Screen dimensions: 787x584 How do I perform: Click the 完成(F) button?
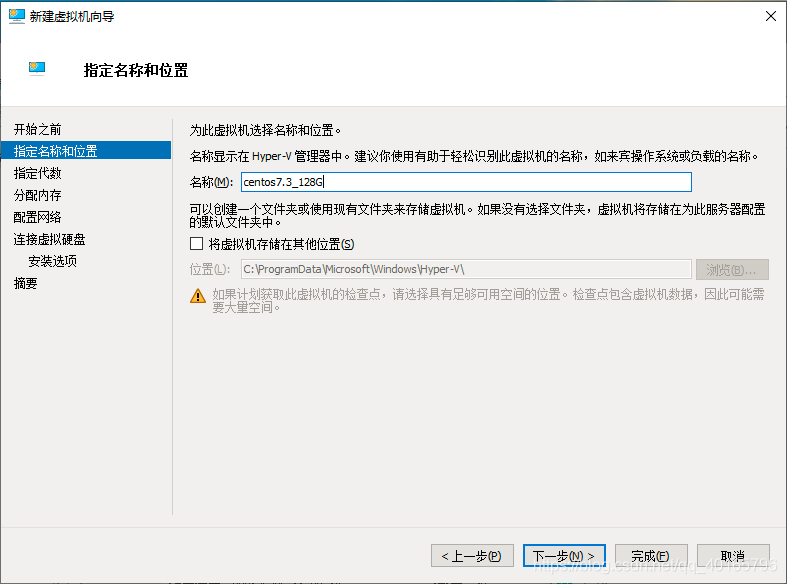point(651,555)
